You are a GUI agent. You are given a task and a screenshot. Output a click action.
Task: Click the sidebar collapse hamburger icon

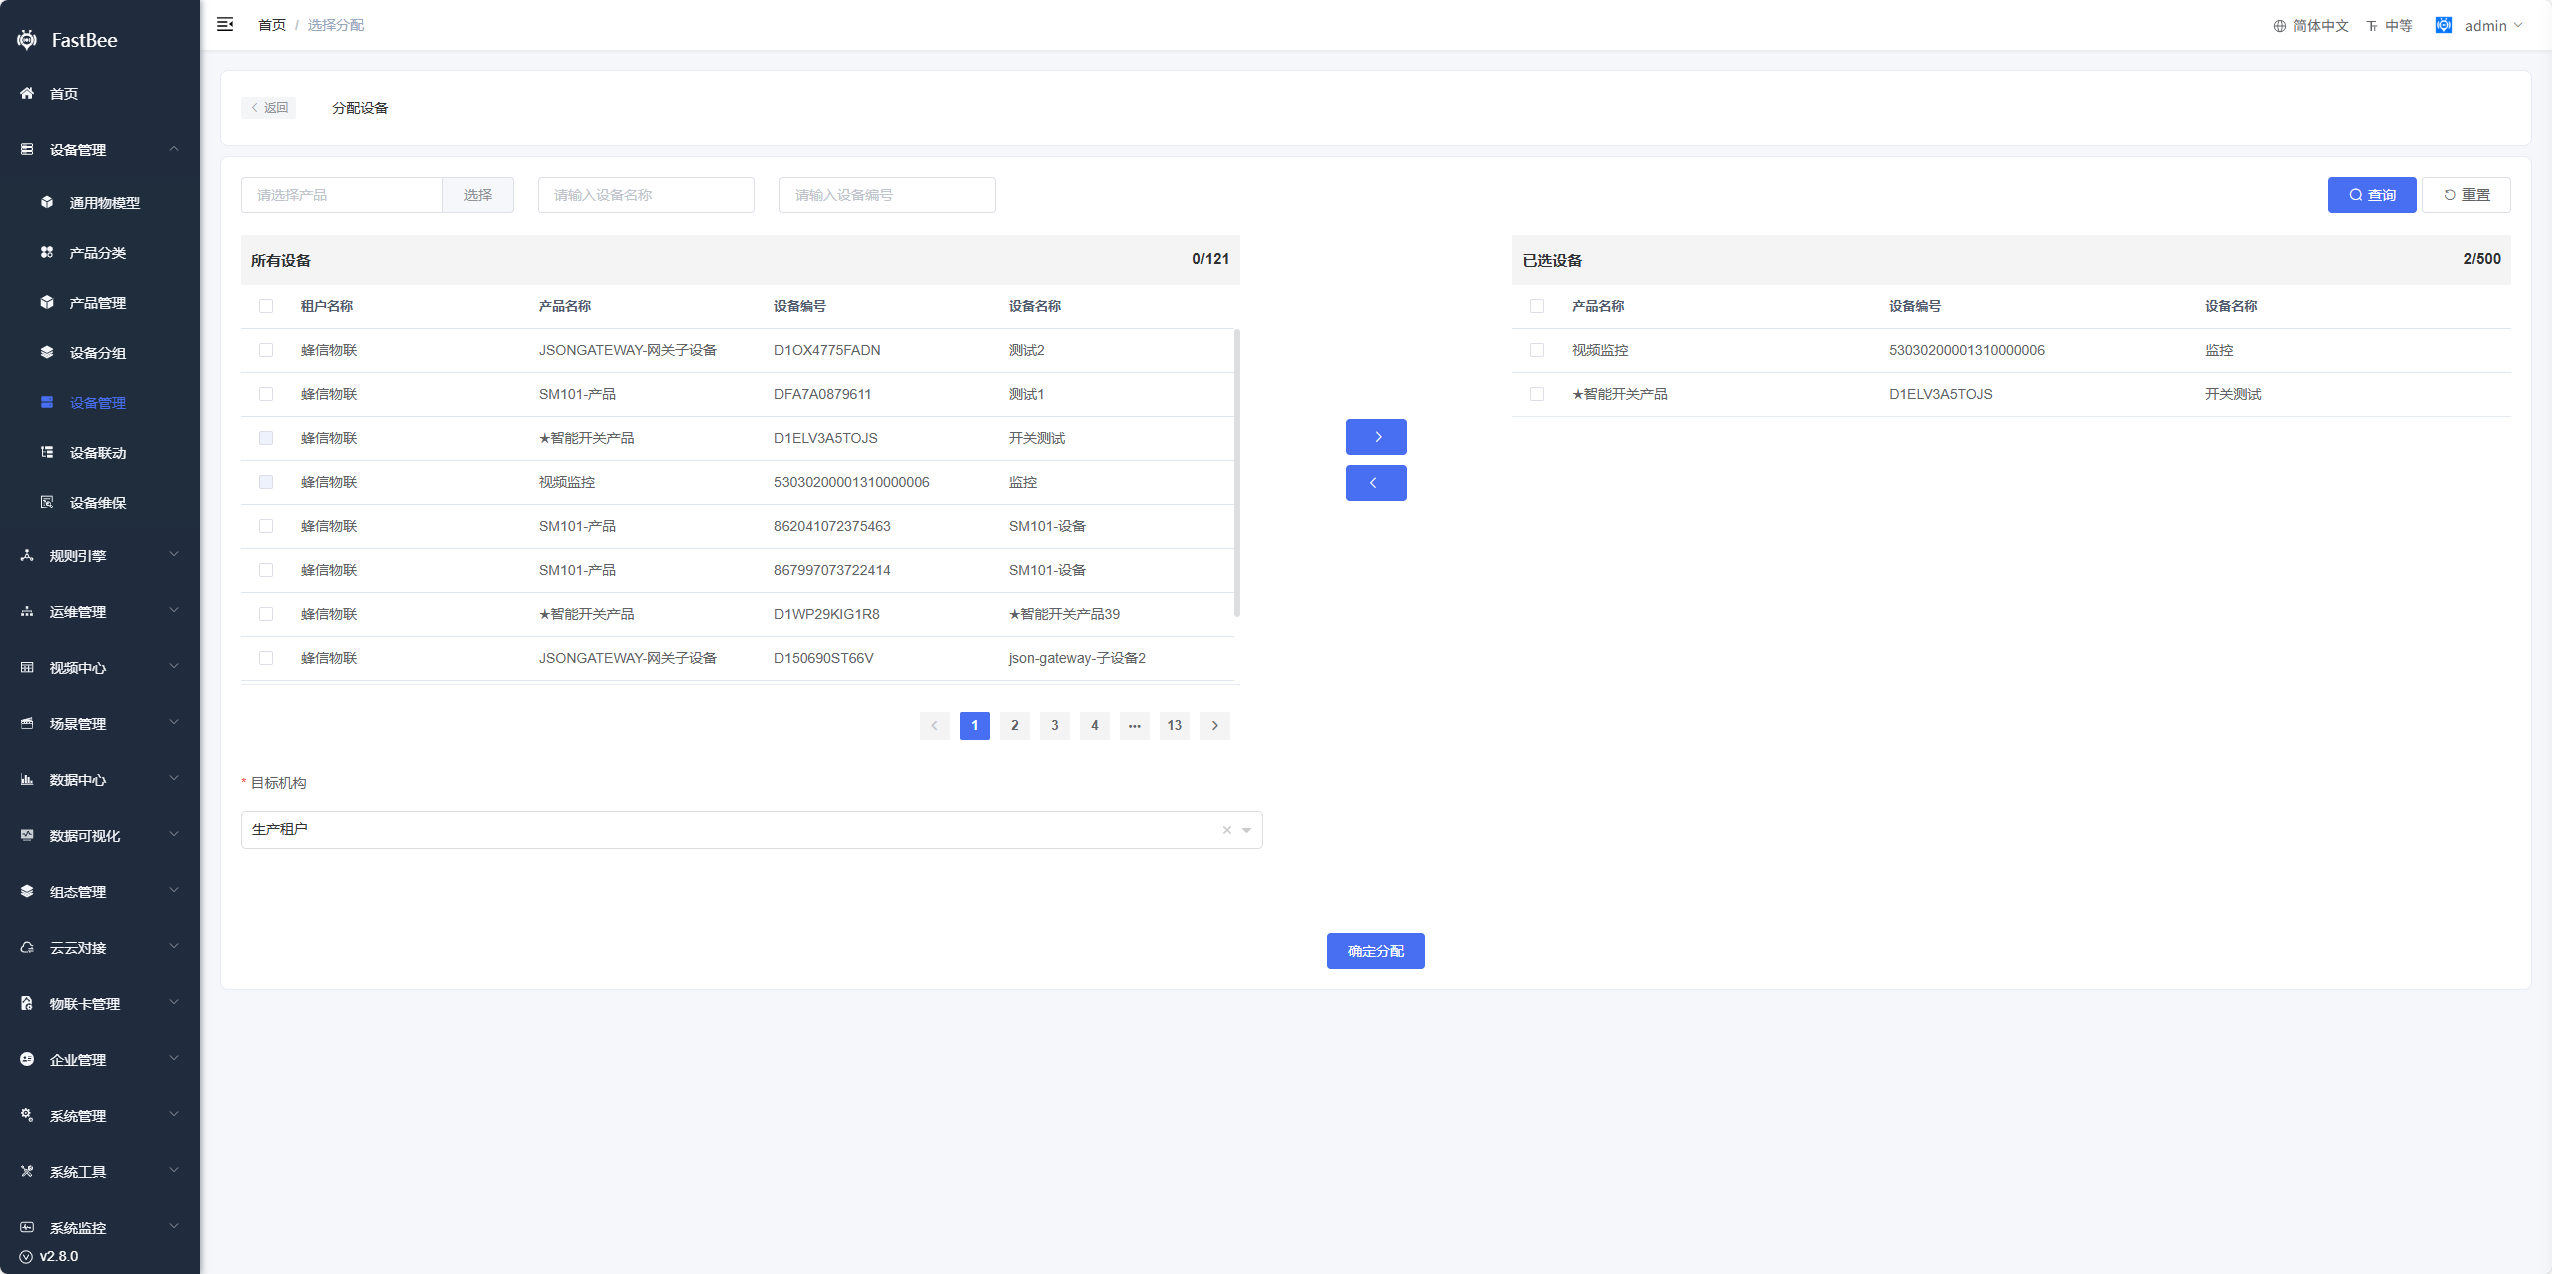(225, 24)
